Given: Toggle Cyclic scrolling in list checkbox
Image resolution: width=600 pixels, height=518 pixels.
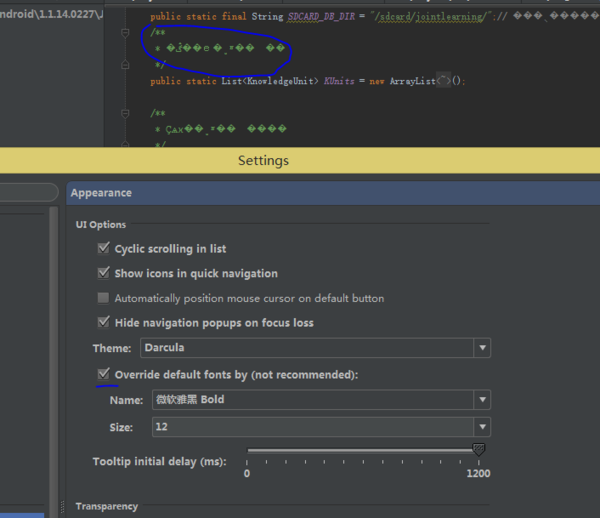Looking at the screenshot, I should point(103,248).
